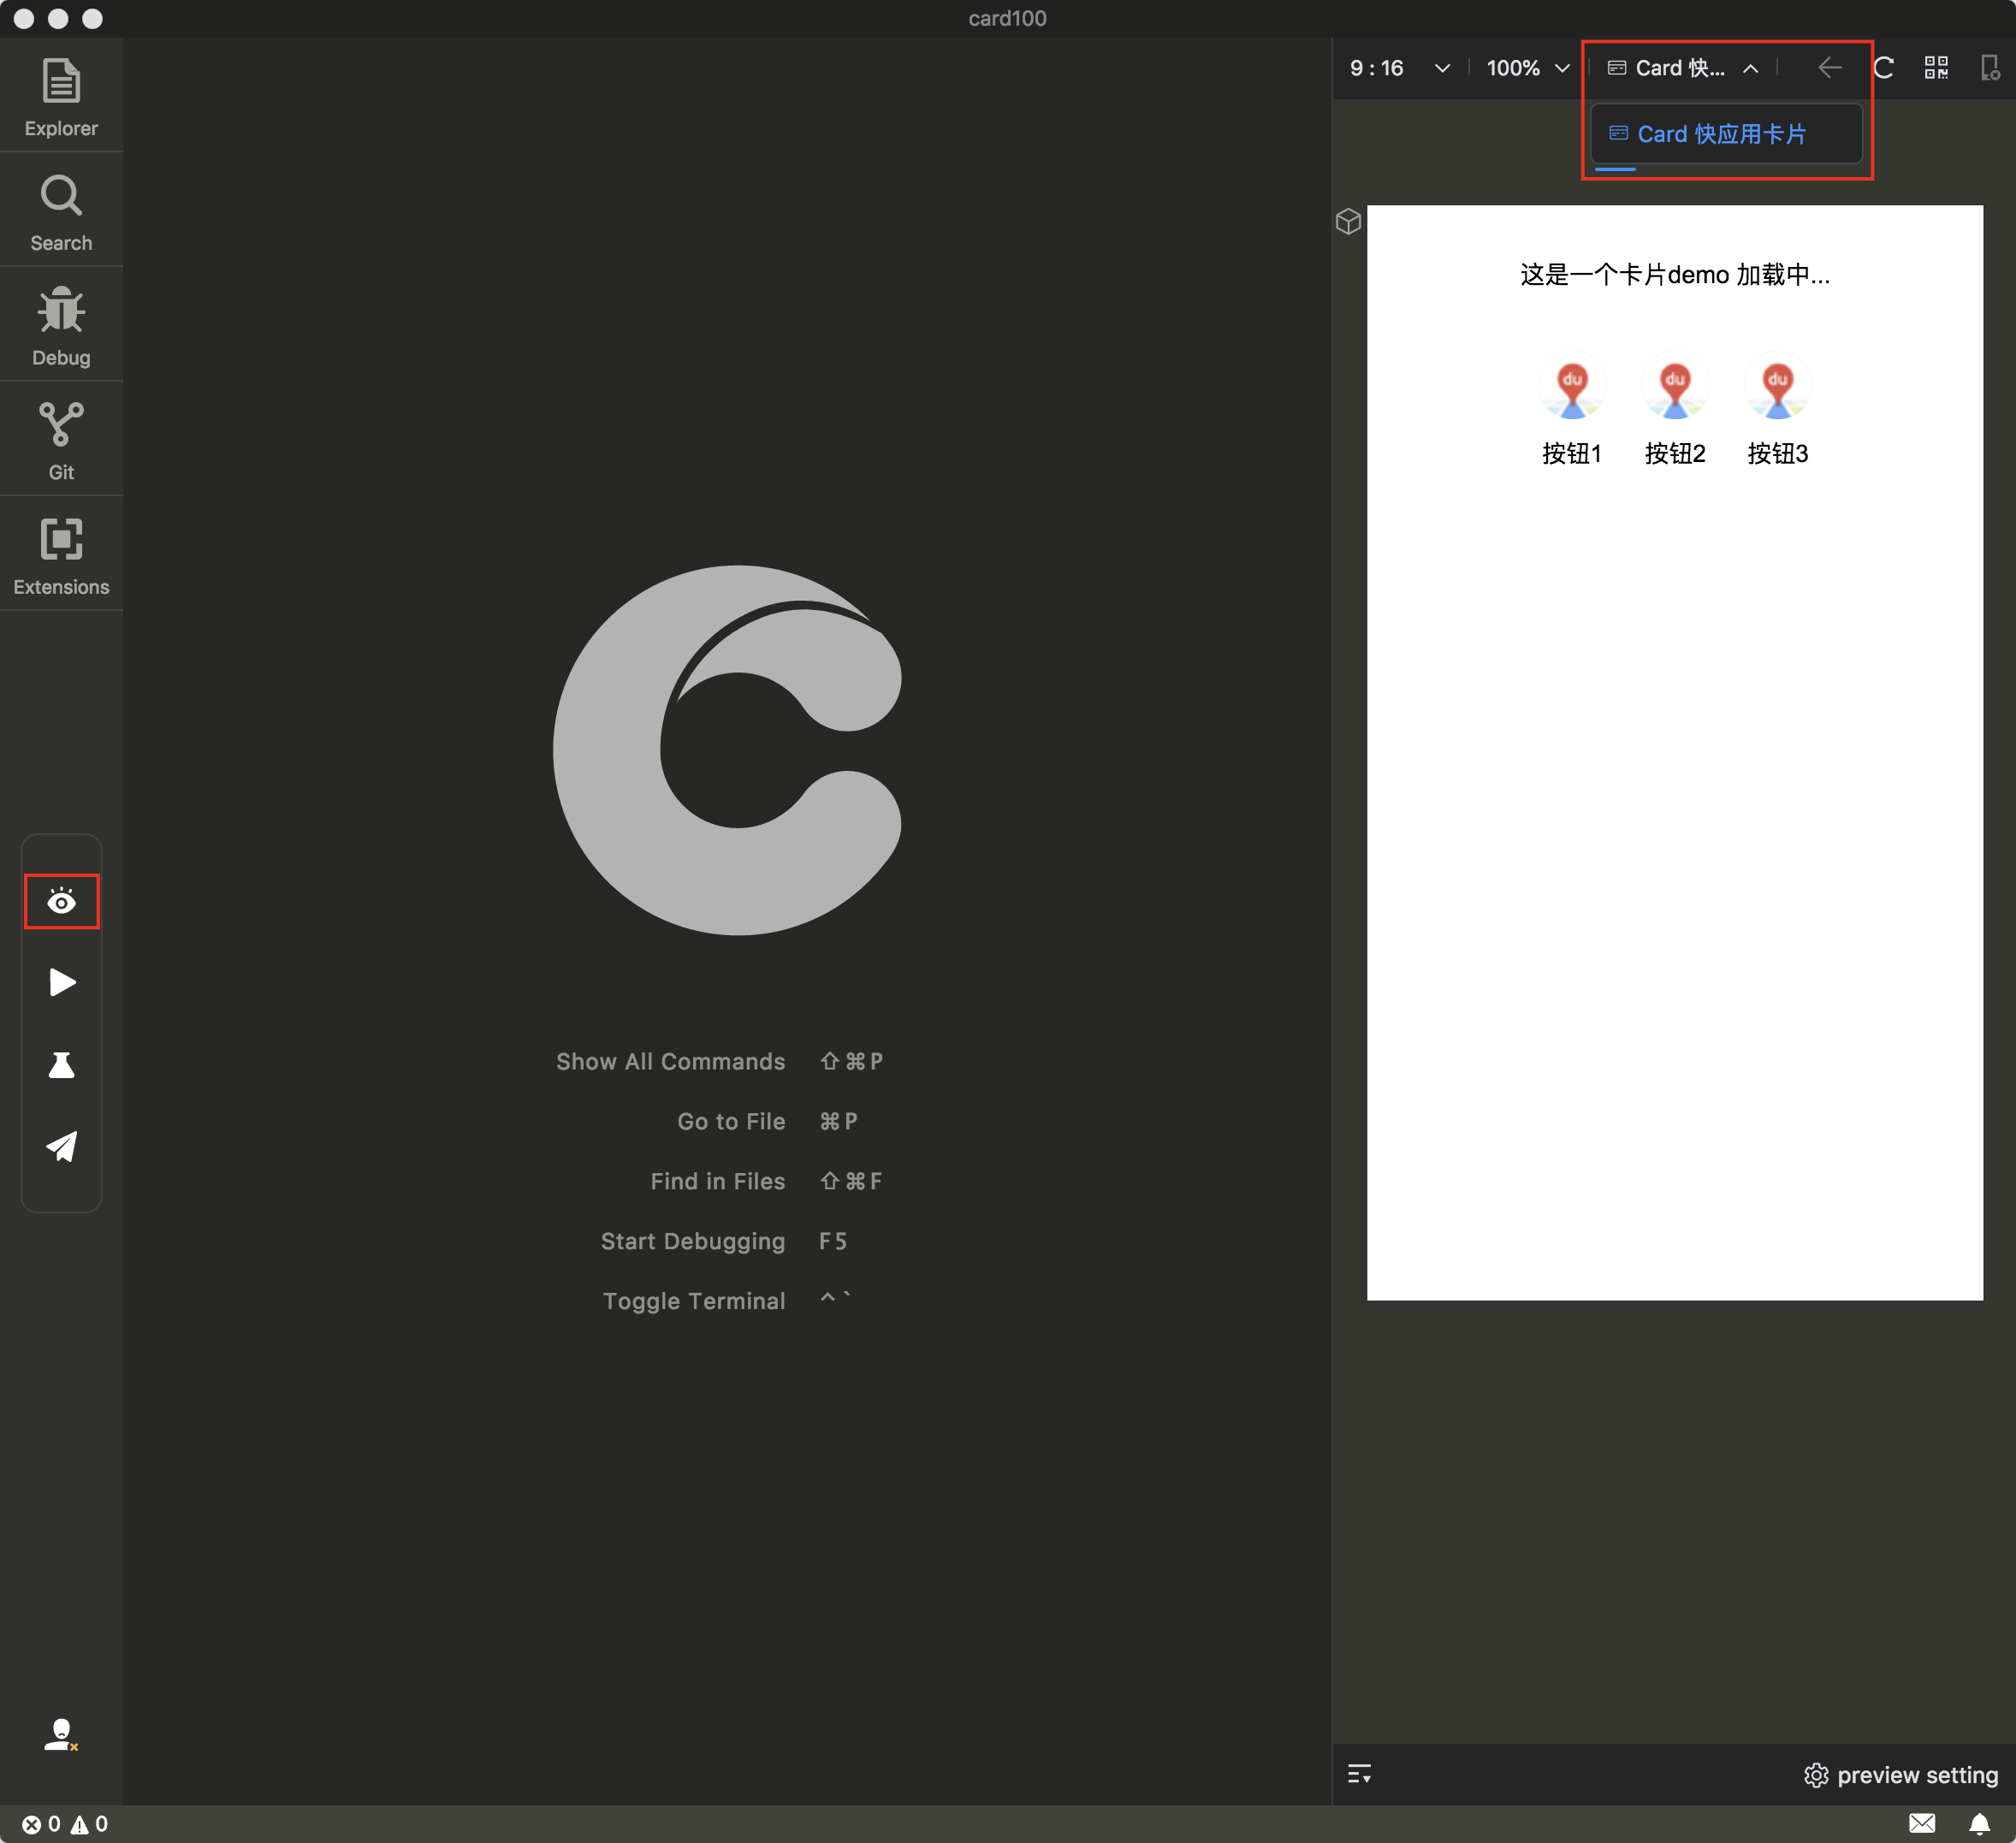The width and height of the screenshot is (2016, 1843).
Task: Click the run (play) icon in sidebar
Action: coord(62,983)
